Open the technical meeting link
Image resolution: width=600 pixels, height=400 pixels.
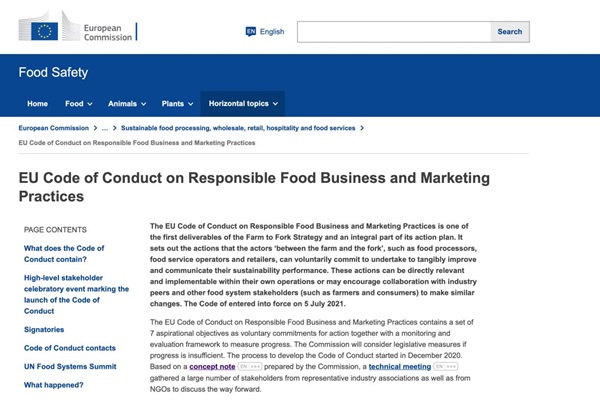(x=400, y=367)
